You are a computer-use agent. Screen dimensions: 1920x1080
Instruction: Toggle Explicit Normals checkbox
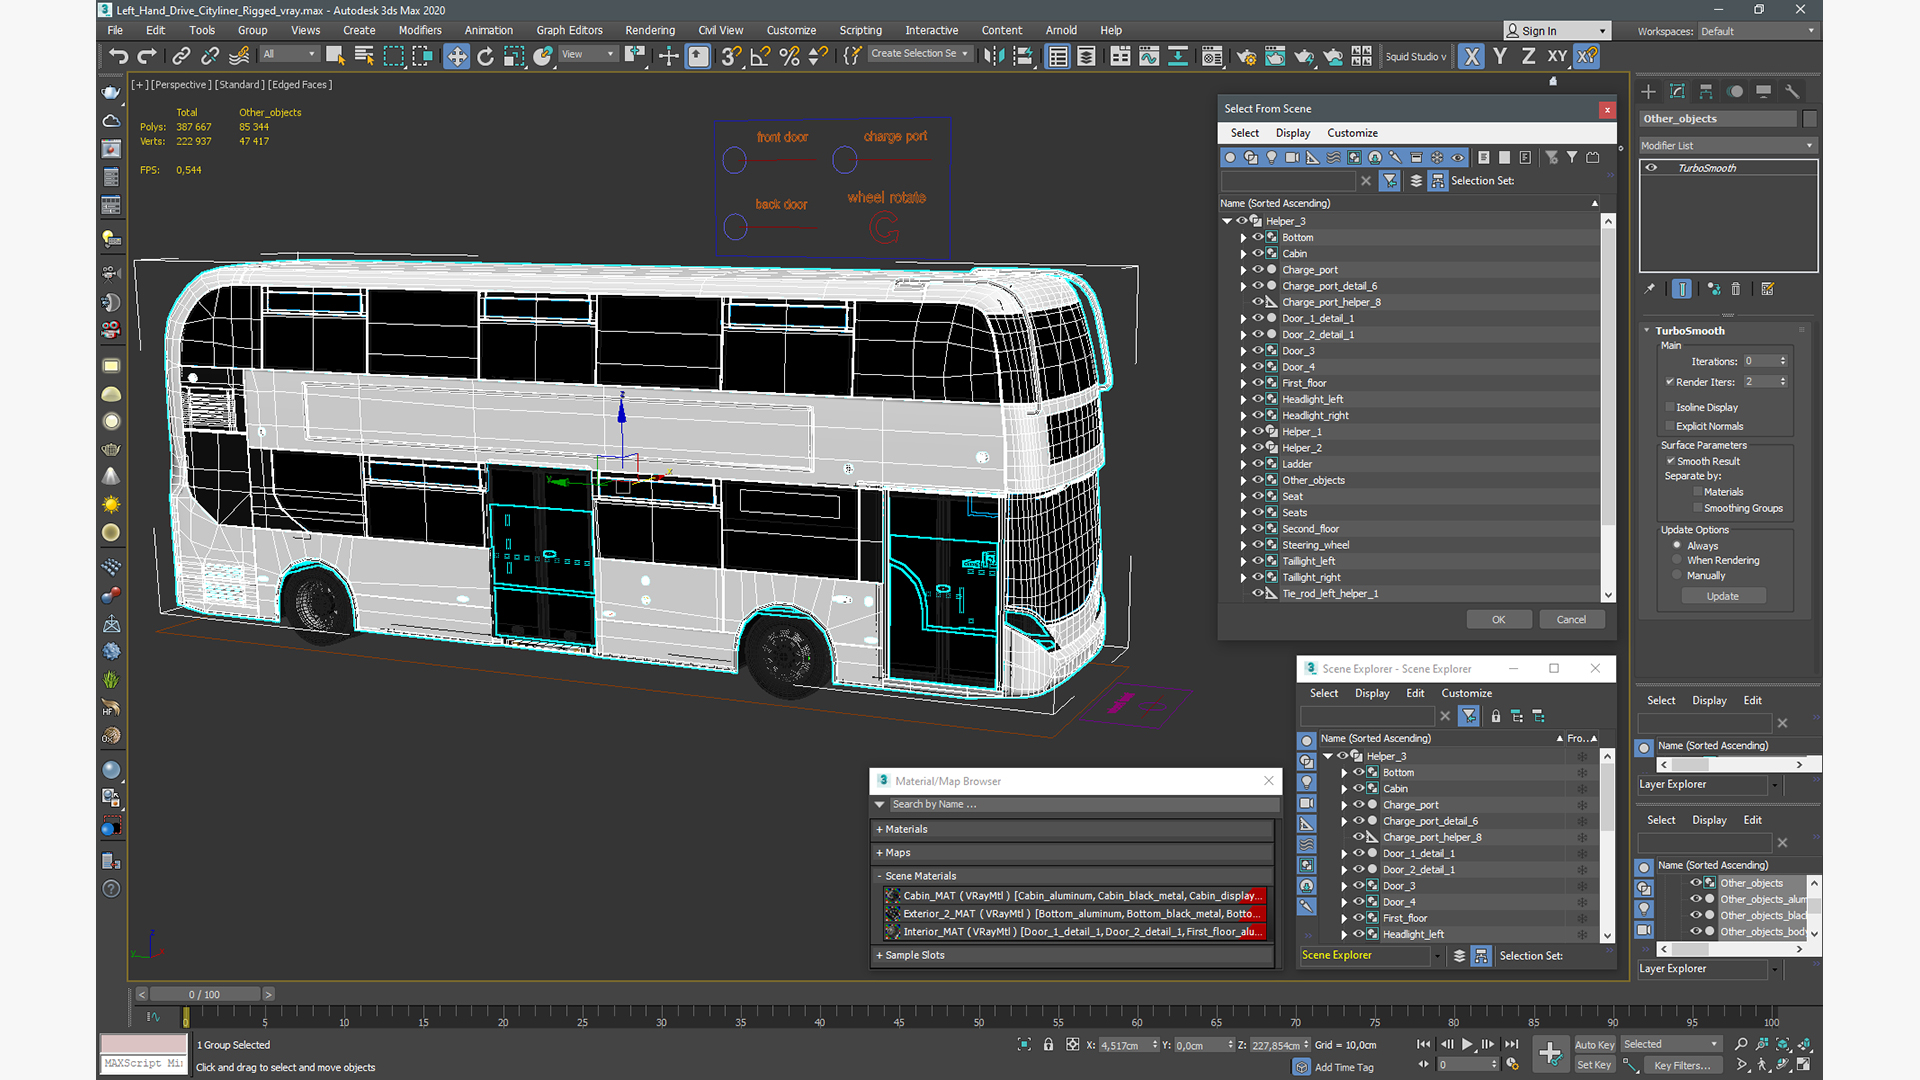[x=1669, y=426]
